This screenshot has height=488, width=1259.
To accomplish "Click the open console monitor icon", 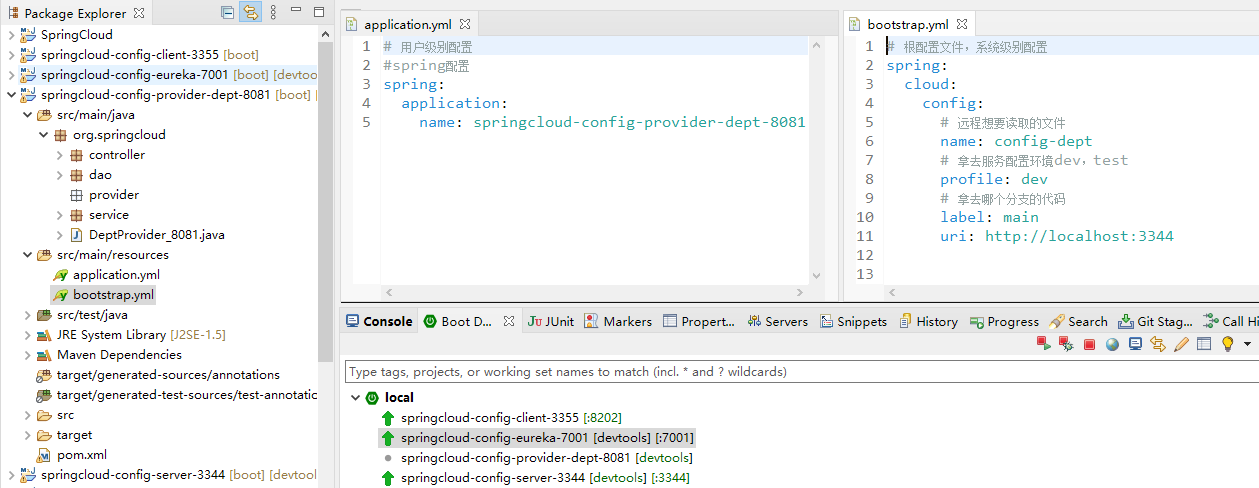I will [1135, 344].
